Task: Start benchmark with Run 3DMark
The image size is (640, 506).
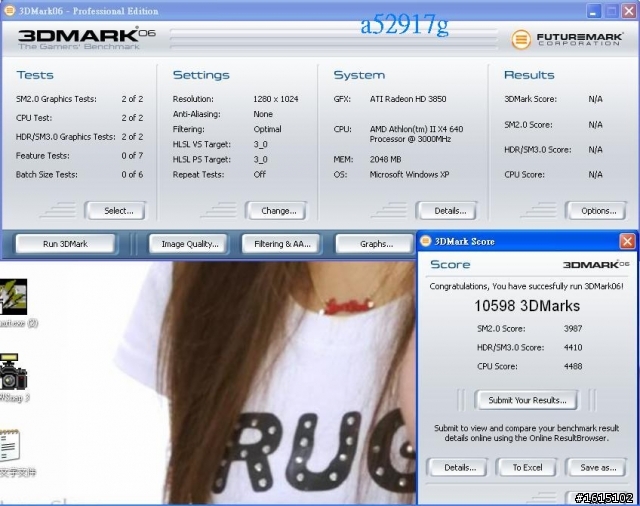Action: point(65,244)
